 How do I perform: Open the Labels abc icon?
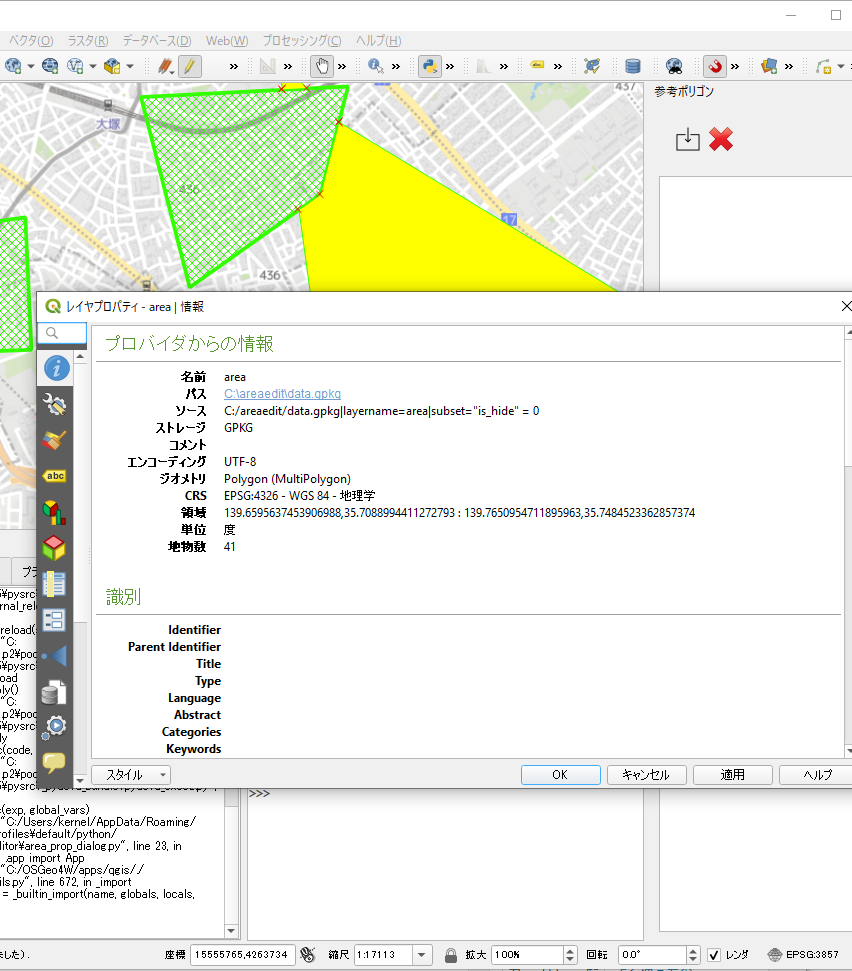tap(55, 476)
